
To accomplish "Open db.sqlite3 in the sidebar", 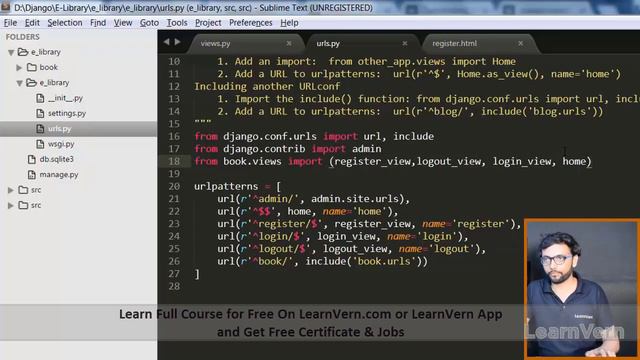I will click(x=57, y=159).
